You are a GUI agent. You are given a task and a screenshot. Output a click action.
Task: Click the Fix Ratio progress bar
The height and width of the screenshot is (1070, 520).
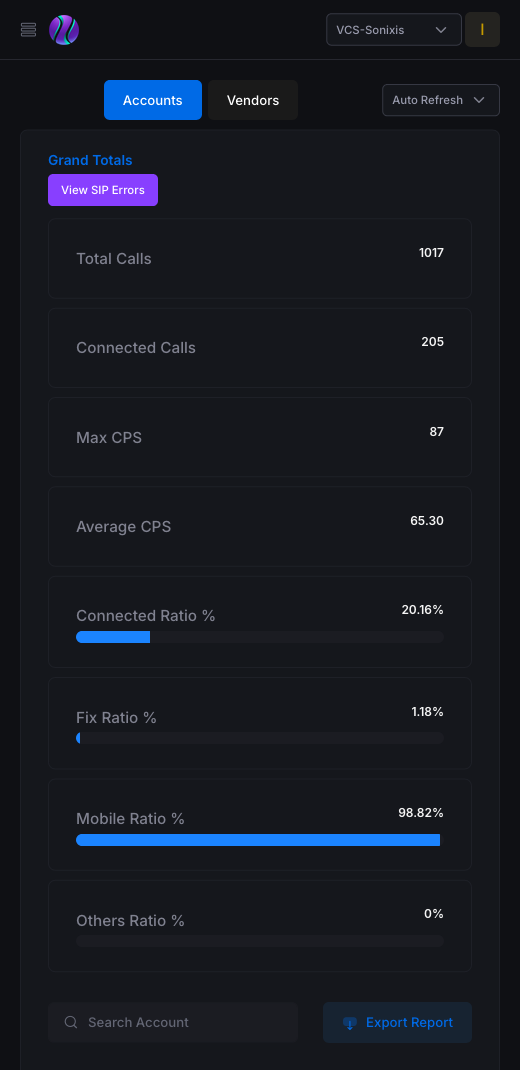pos(260,738)
